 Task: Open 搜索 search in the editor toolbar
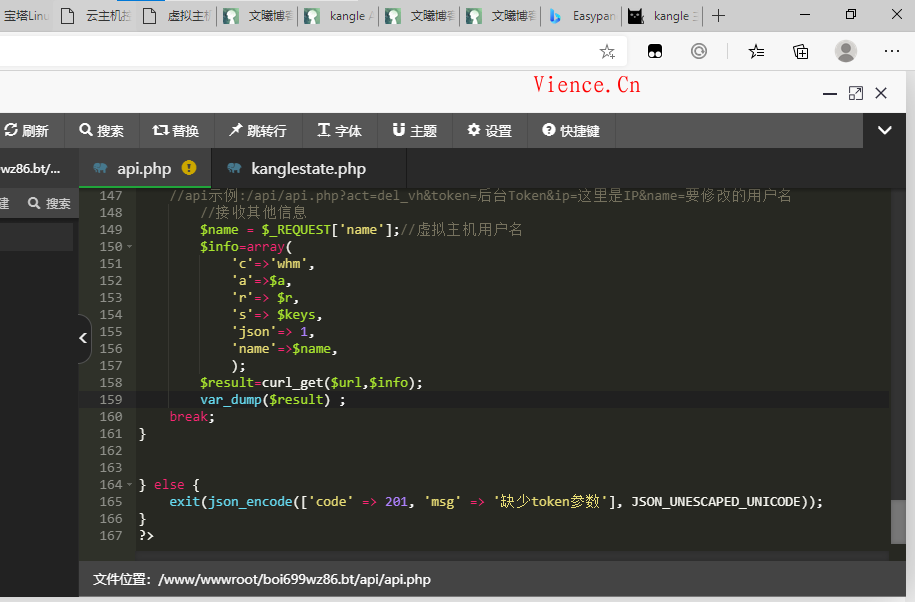tap(100, 131)
